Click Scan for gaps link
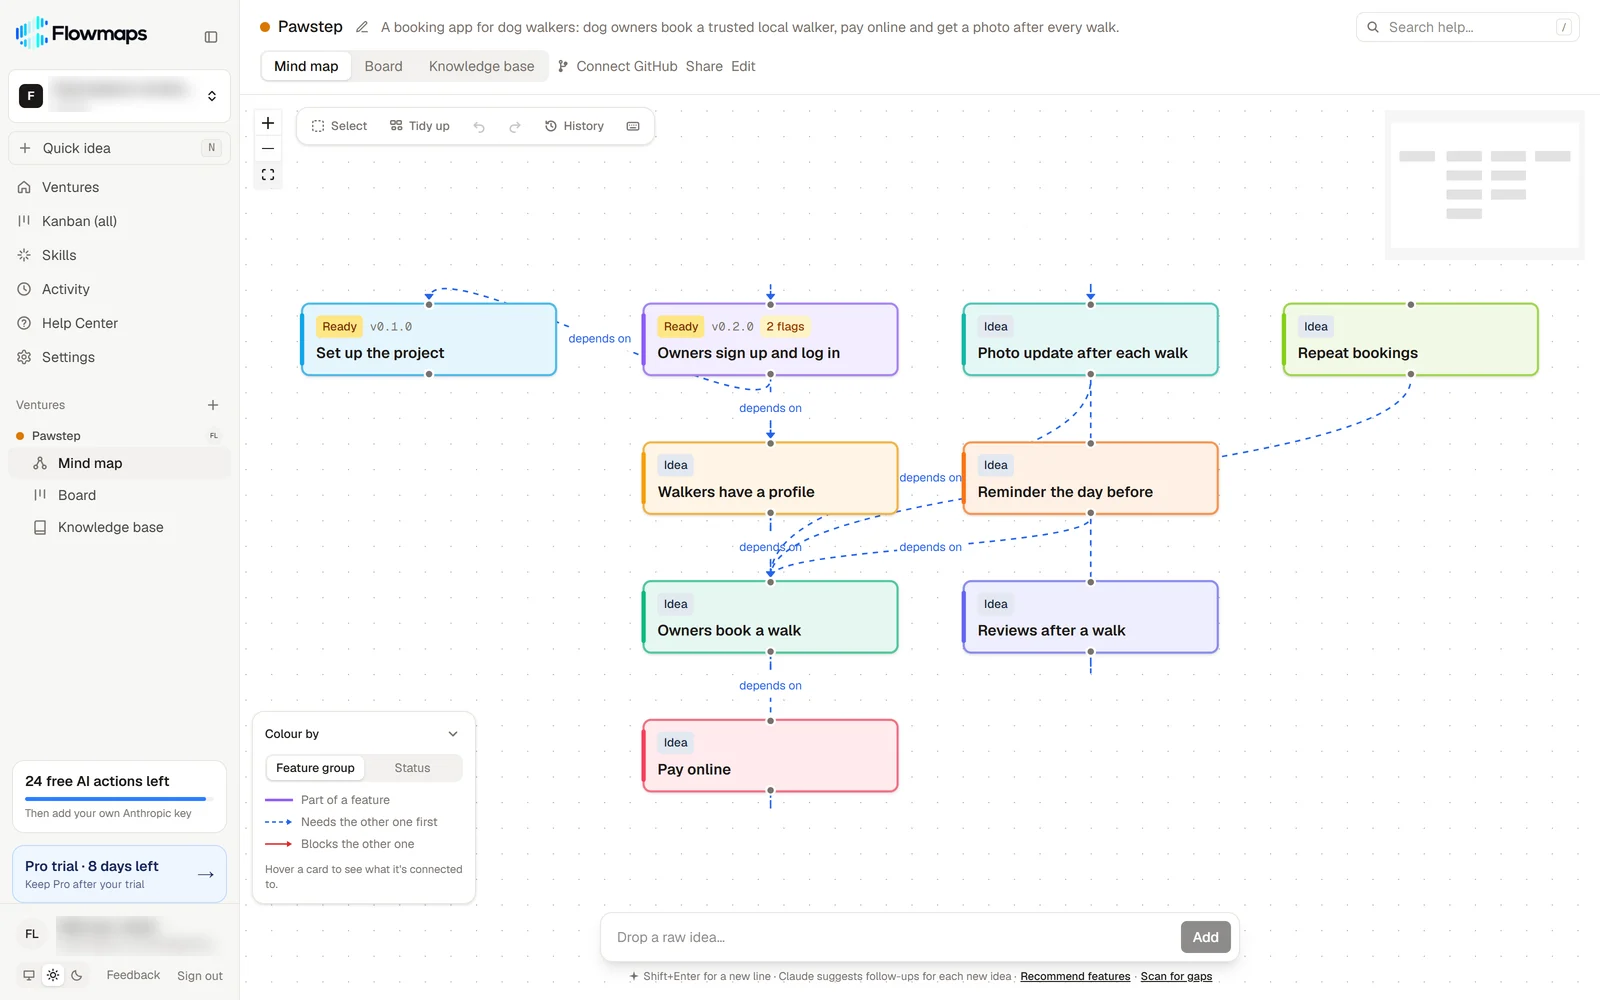This screenshot has width=1600, height=1000. 1176,977
